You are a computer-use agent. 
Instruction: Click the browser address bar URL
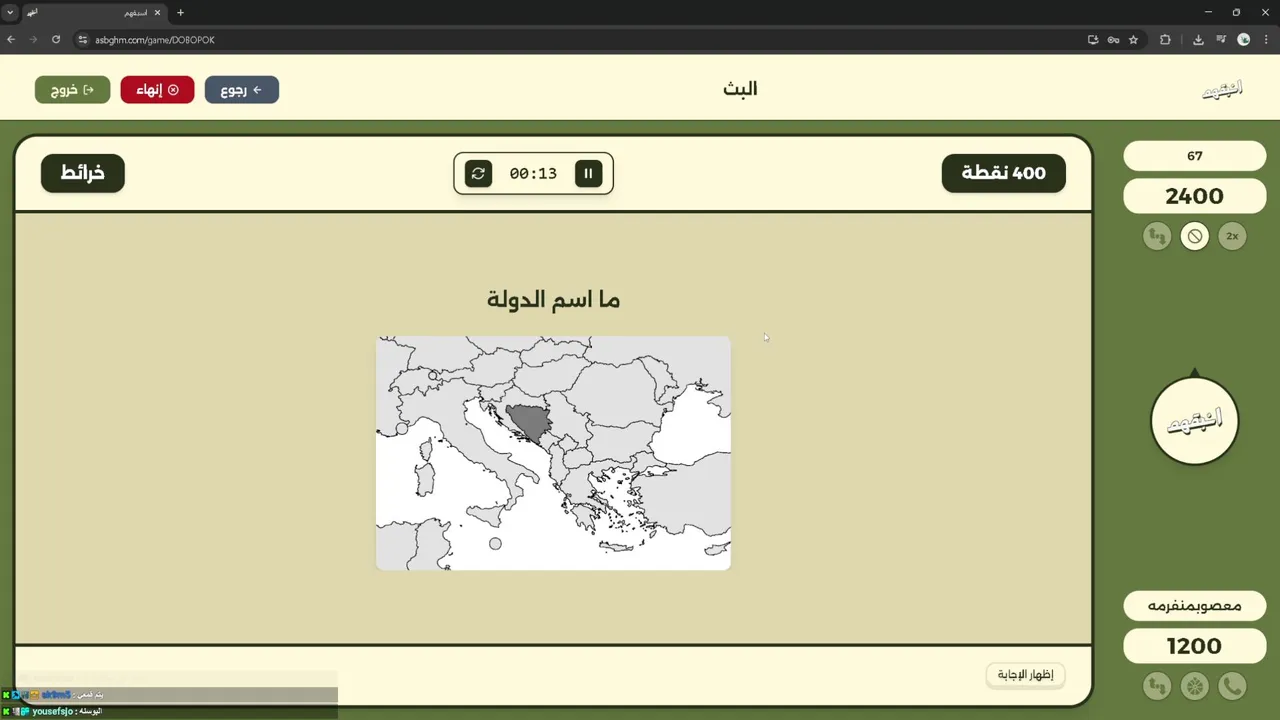click(x=155, y=40)
